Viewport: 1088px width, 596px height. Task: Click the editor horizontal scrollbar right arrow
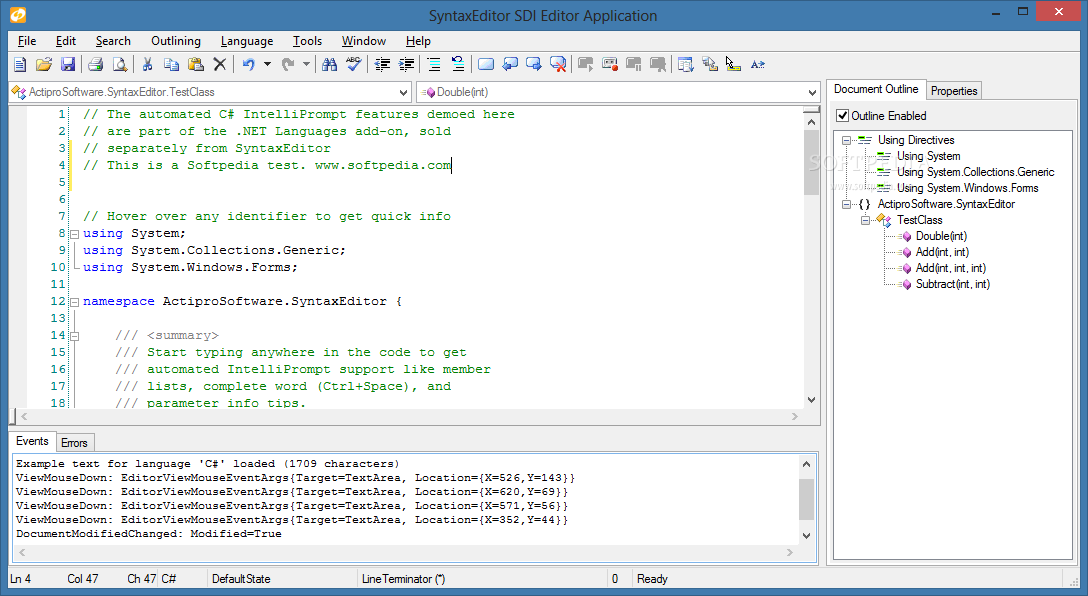tap(795, 416)
